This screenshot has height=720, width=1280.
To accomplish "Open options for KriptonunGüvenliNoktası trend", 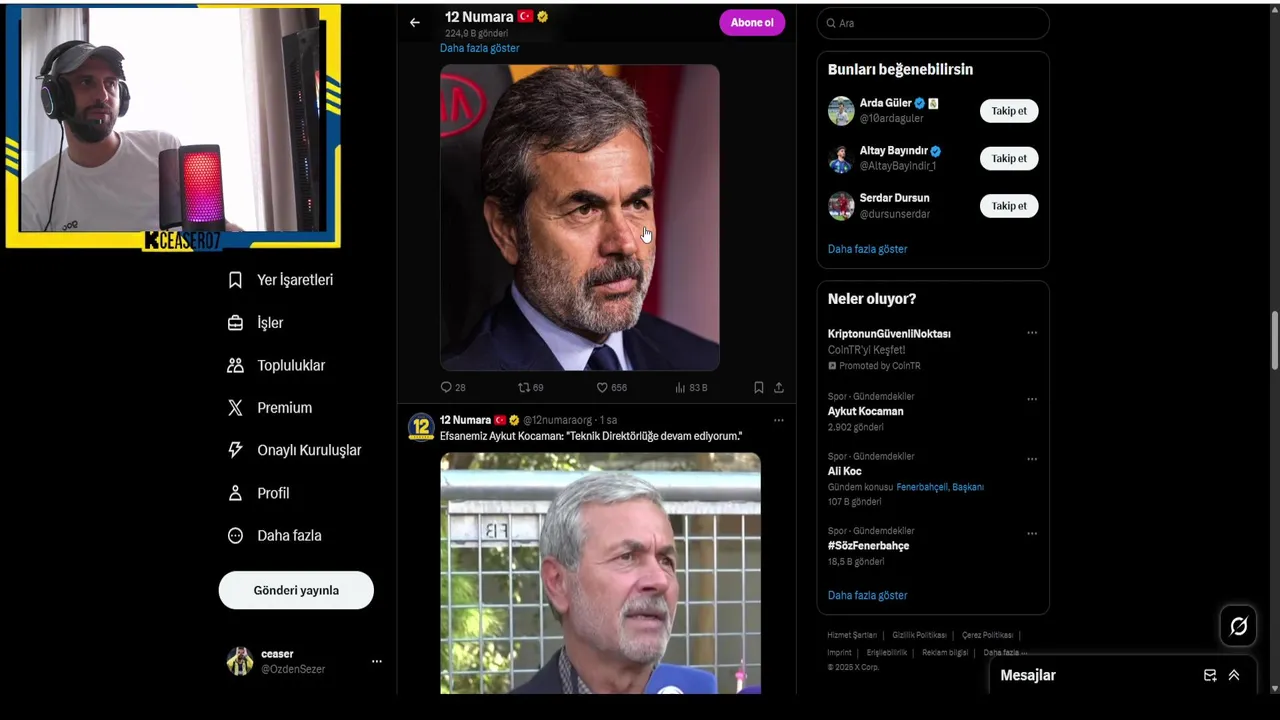I will click(x=1032, y=333).
